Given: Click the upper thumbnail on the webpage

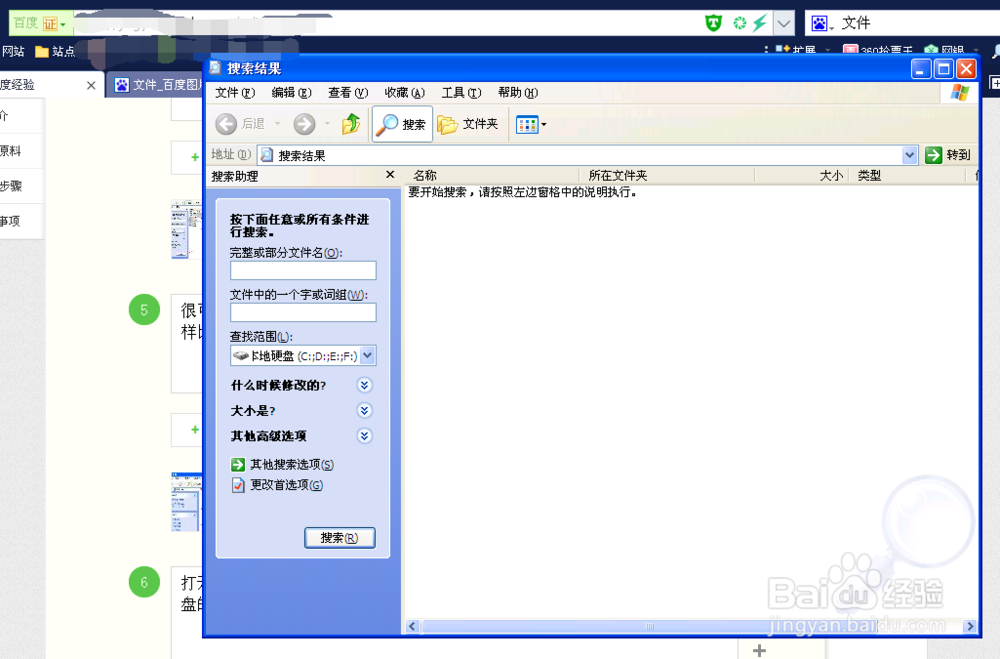Looking at the screenshot, I should (186, 229).
